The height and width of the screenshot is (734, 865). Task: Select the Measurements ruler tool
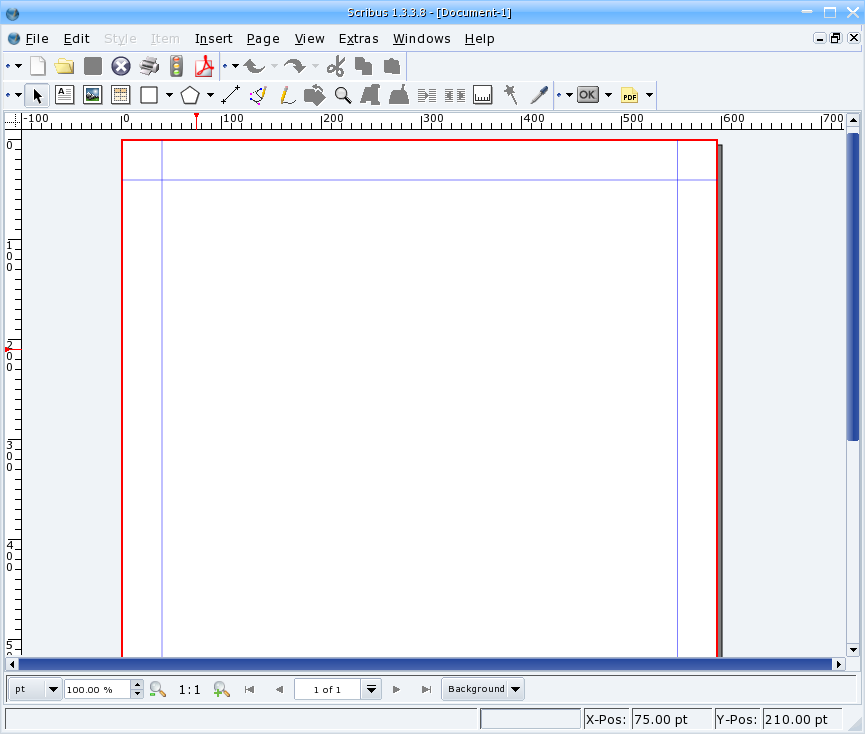pos(483,95)
